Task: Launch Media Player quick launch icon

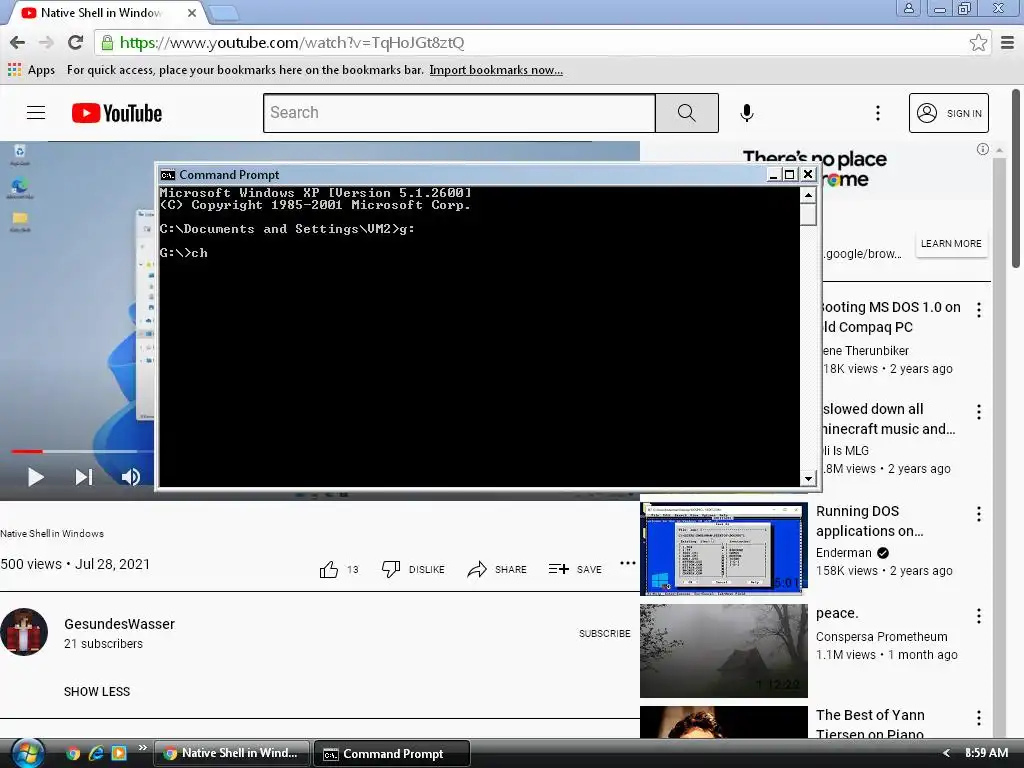Action: coord(119,753)
